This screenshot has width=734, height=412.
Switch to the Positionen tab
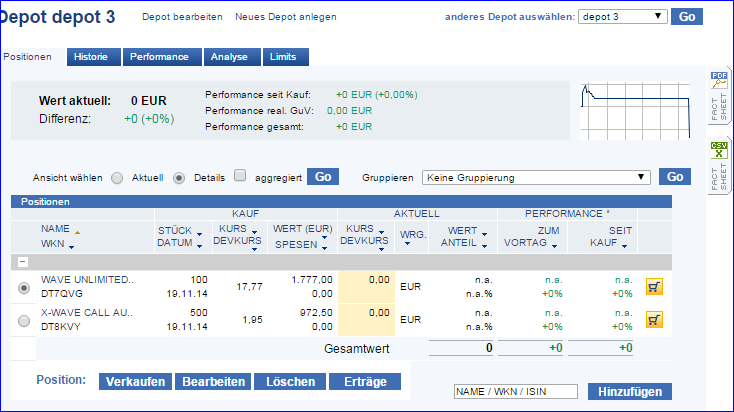click(x=27, y=57)
